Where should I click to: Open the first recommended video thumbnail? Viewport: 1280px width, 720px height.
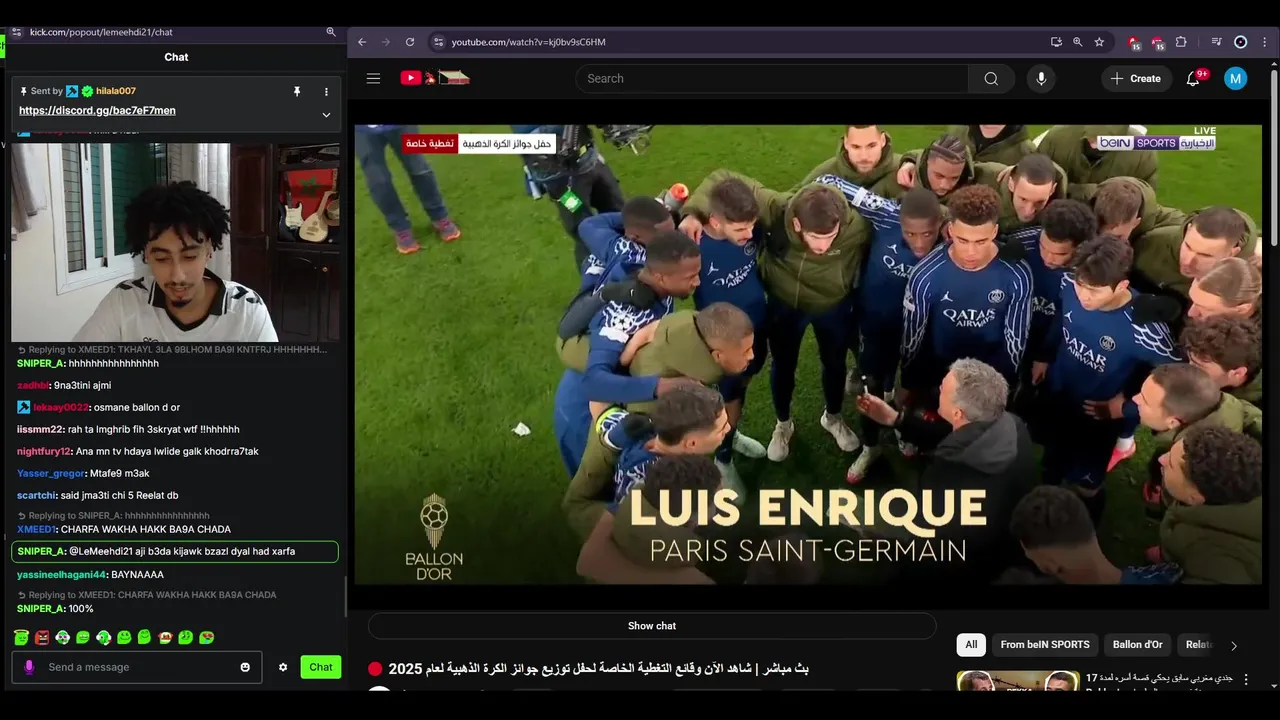1018,680
